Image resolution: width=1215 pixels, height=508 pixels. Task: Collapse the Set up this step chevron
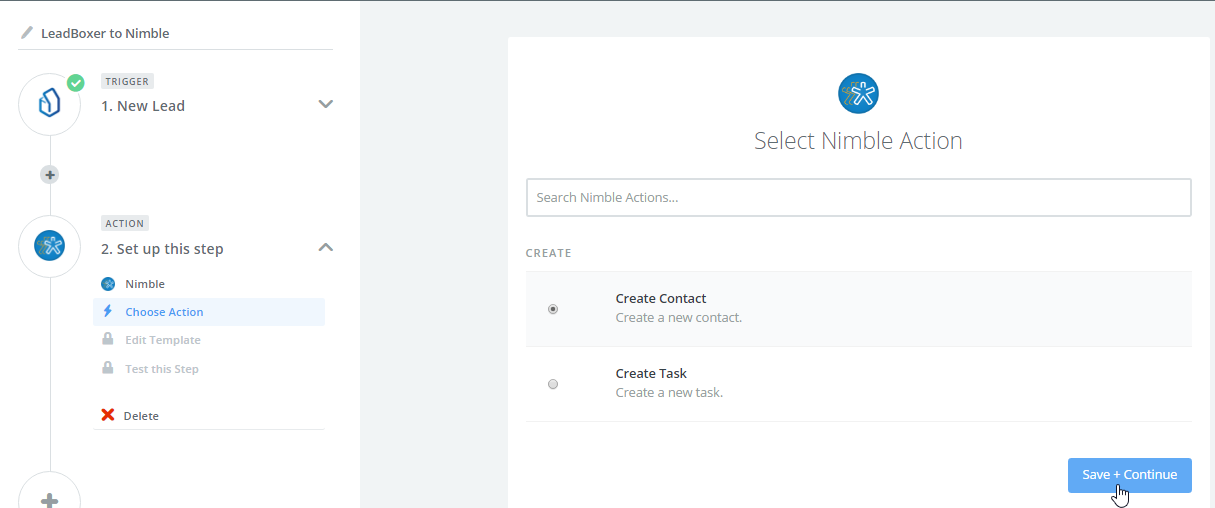(325, 247)
